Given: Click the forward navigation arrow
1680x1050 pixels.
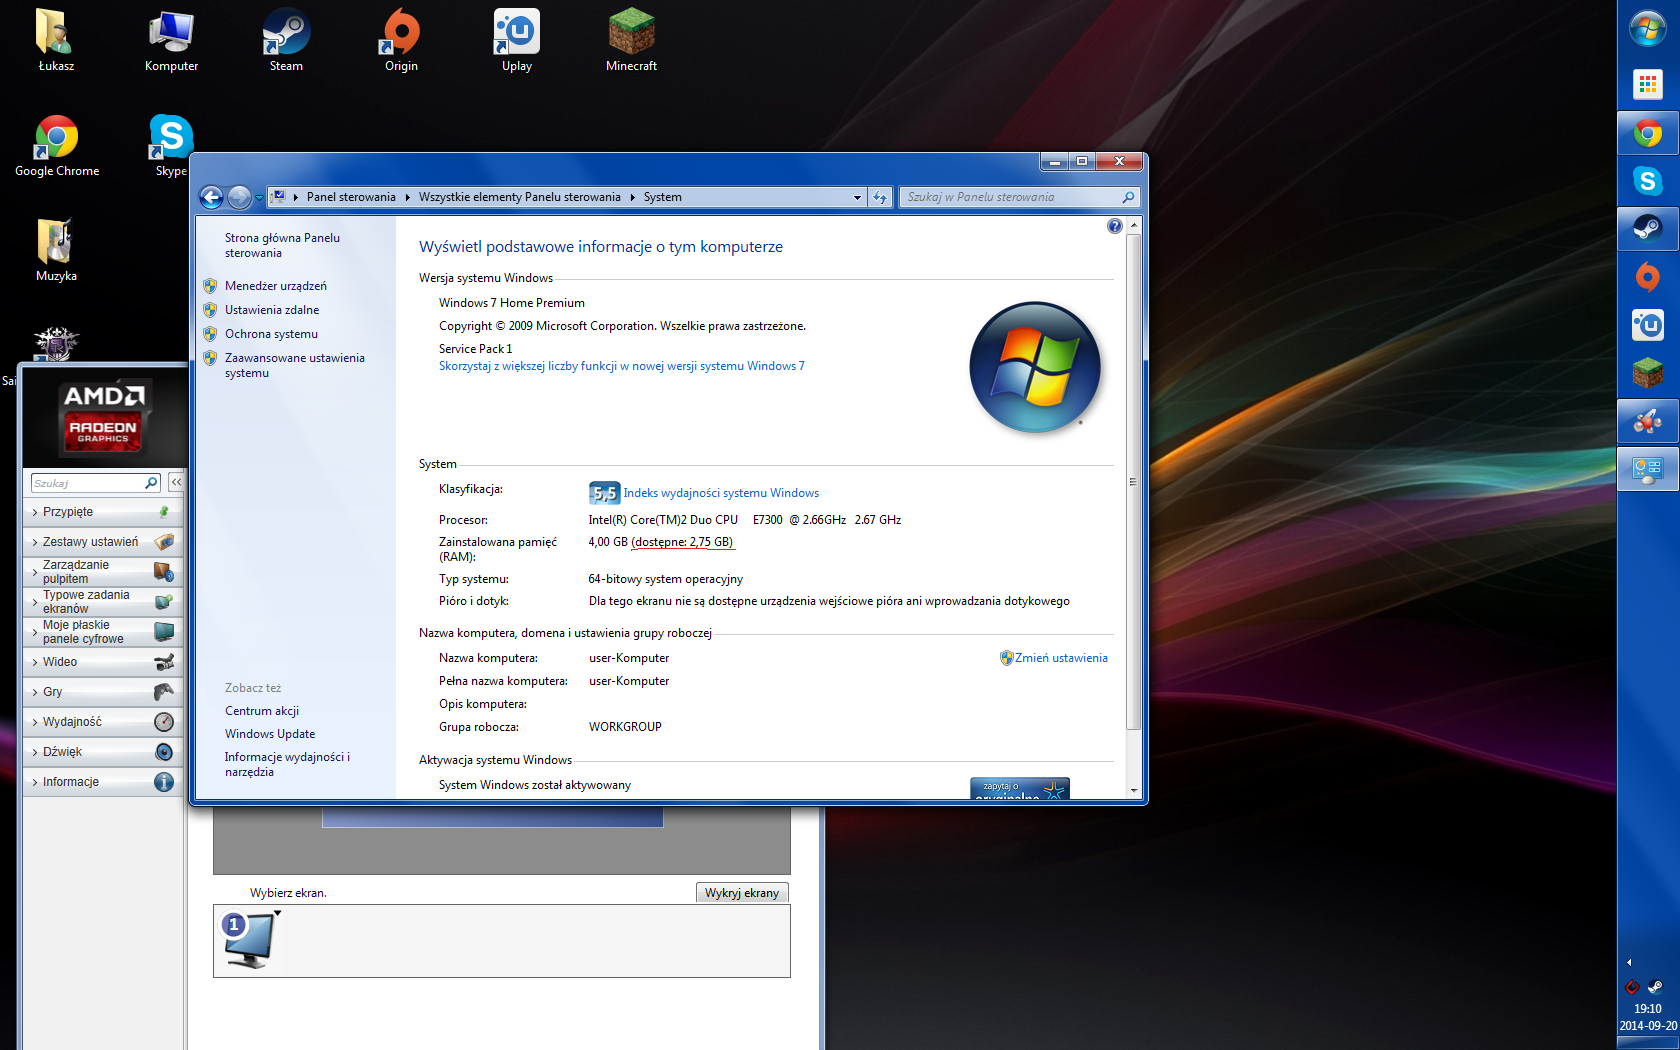Looking at the screenshot, I should point(239,197).
